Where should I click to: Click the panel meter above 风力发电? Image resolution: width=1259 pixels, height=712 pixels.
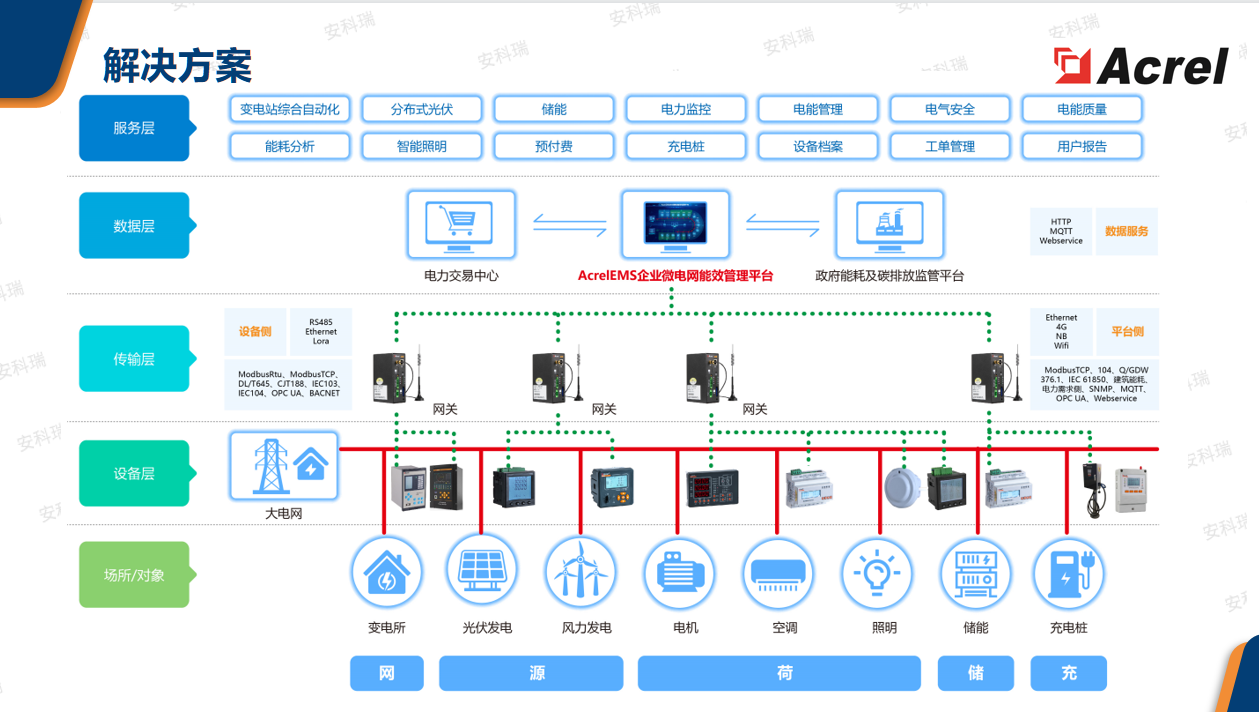[611, 488]
